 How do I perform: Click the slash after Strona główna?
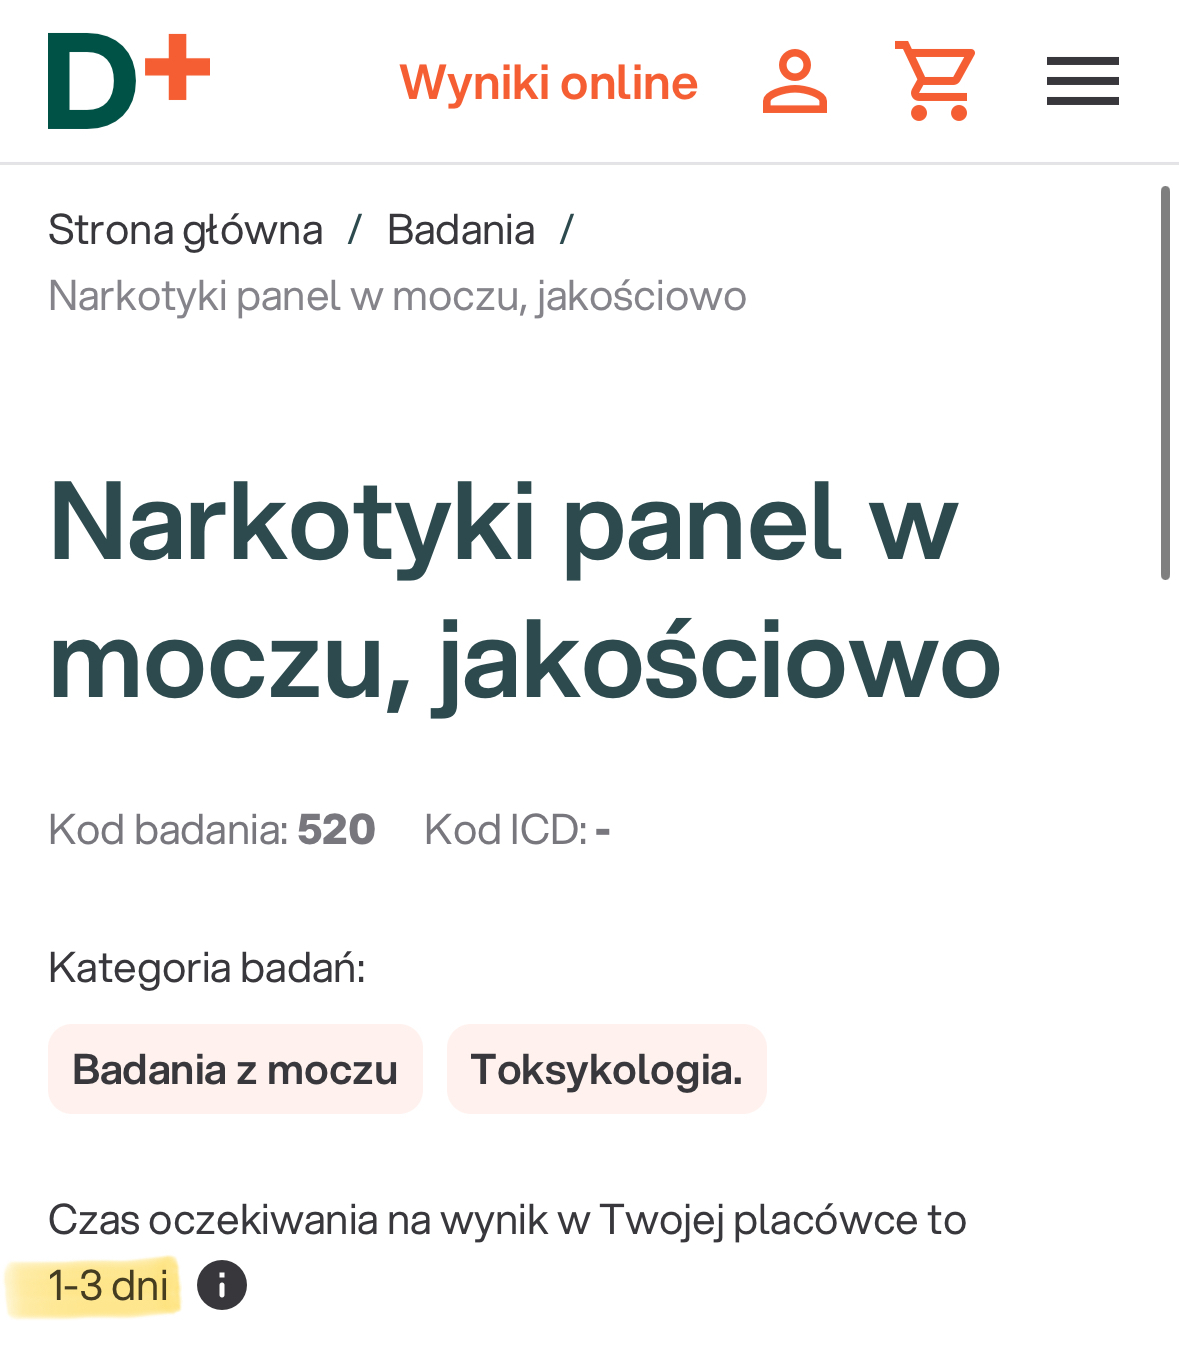coord(354,230)
